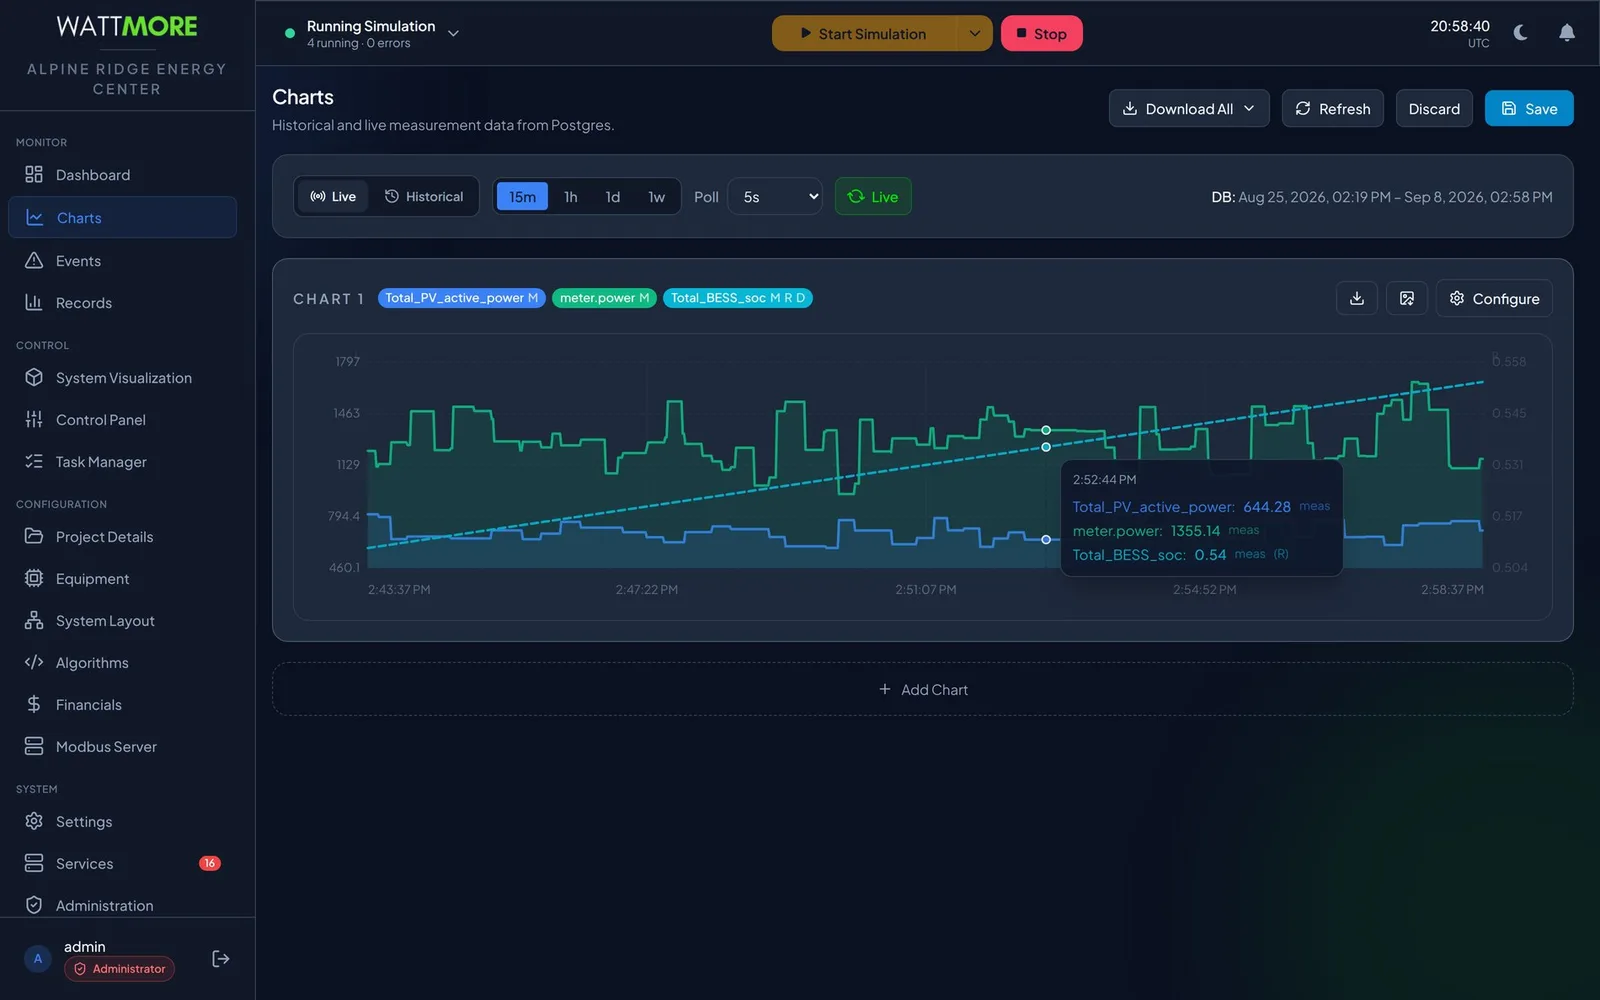This screenshot has width=1600, height=1000.
Task: Click Start Simulation button
Action: click(x=864, y=33)
